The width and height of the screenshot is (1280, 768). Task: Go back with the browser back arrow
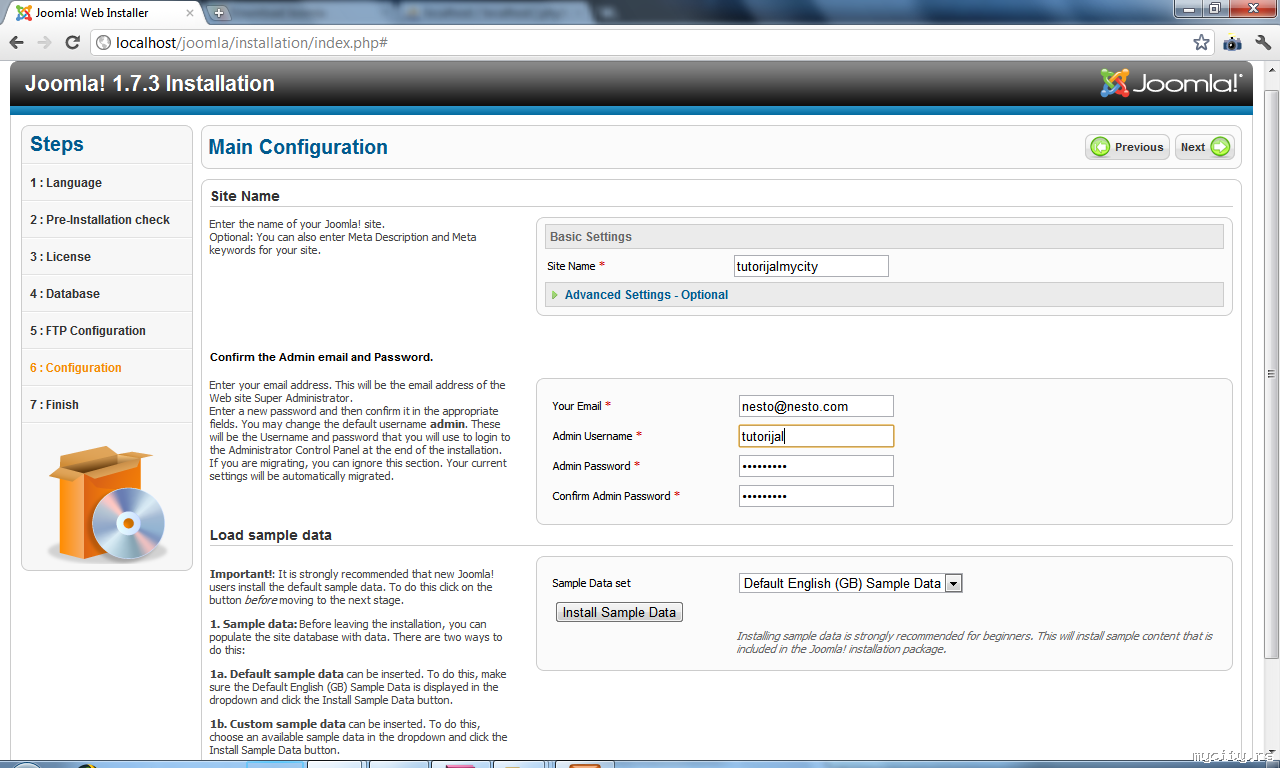17,43
